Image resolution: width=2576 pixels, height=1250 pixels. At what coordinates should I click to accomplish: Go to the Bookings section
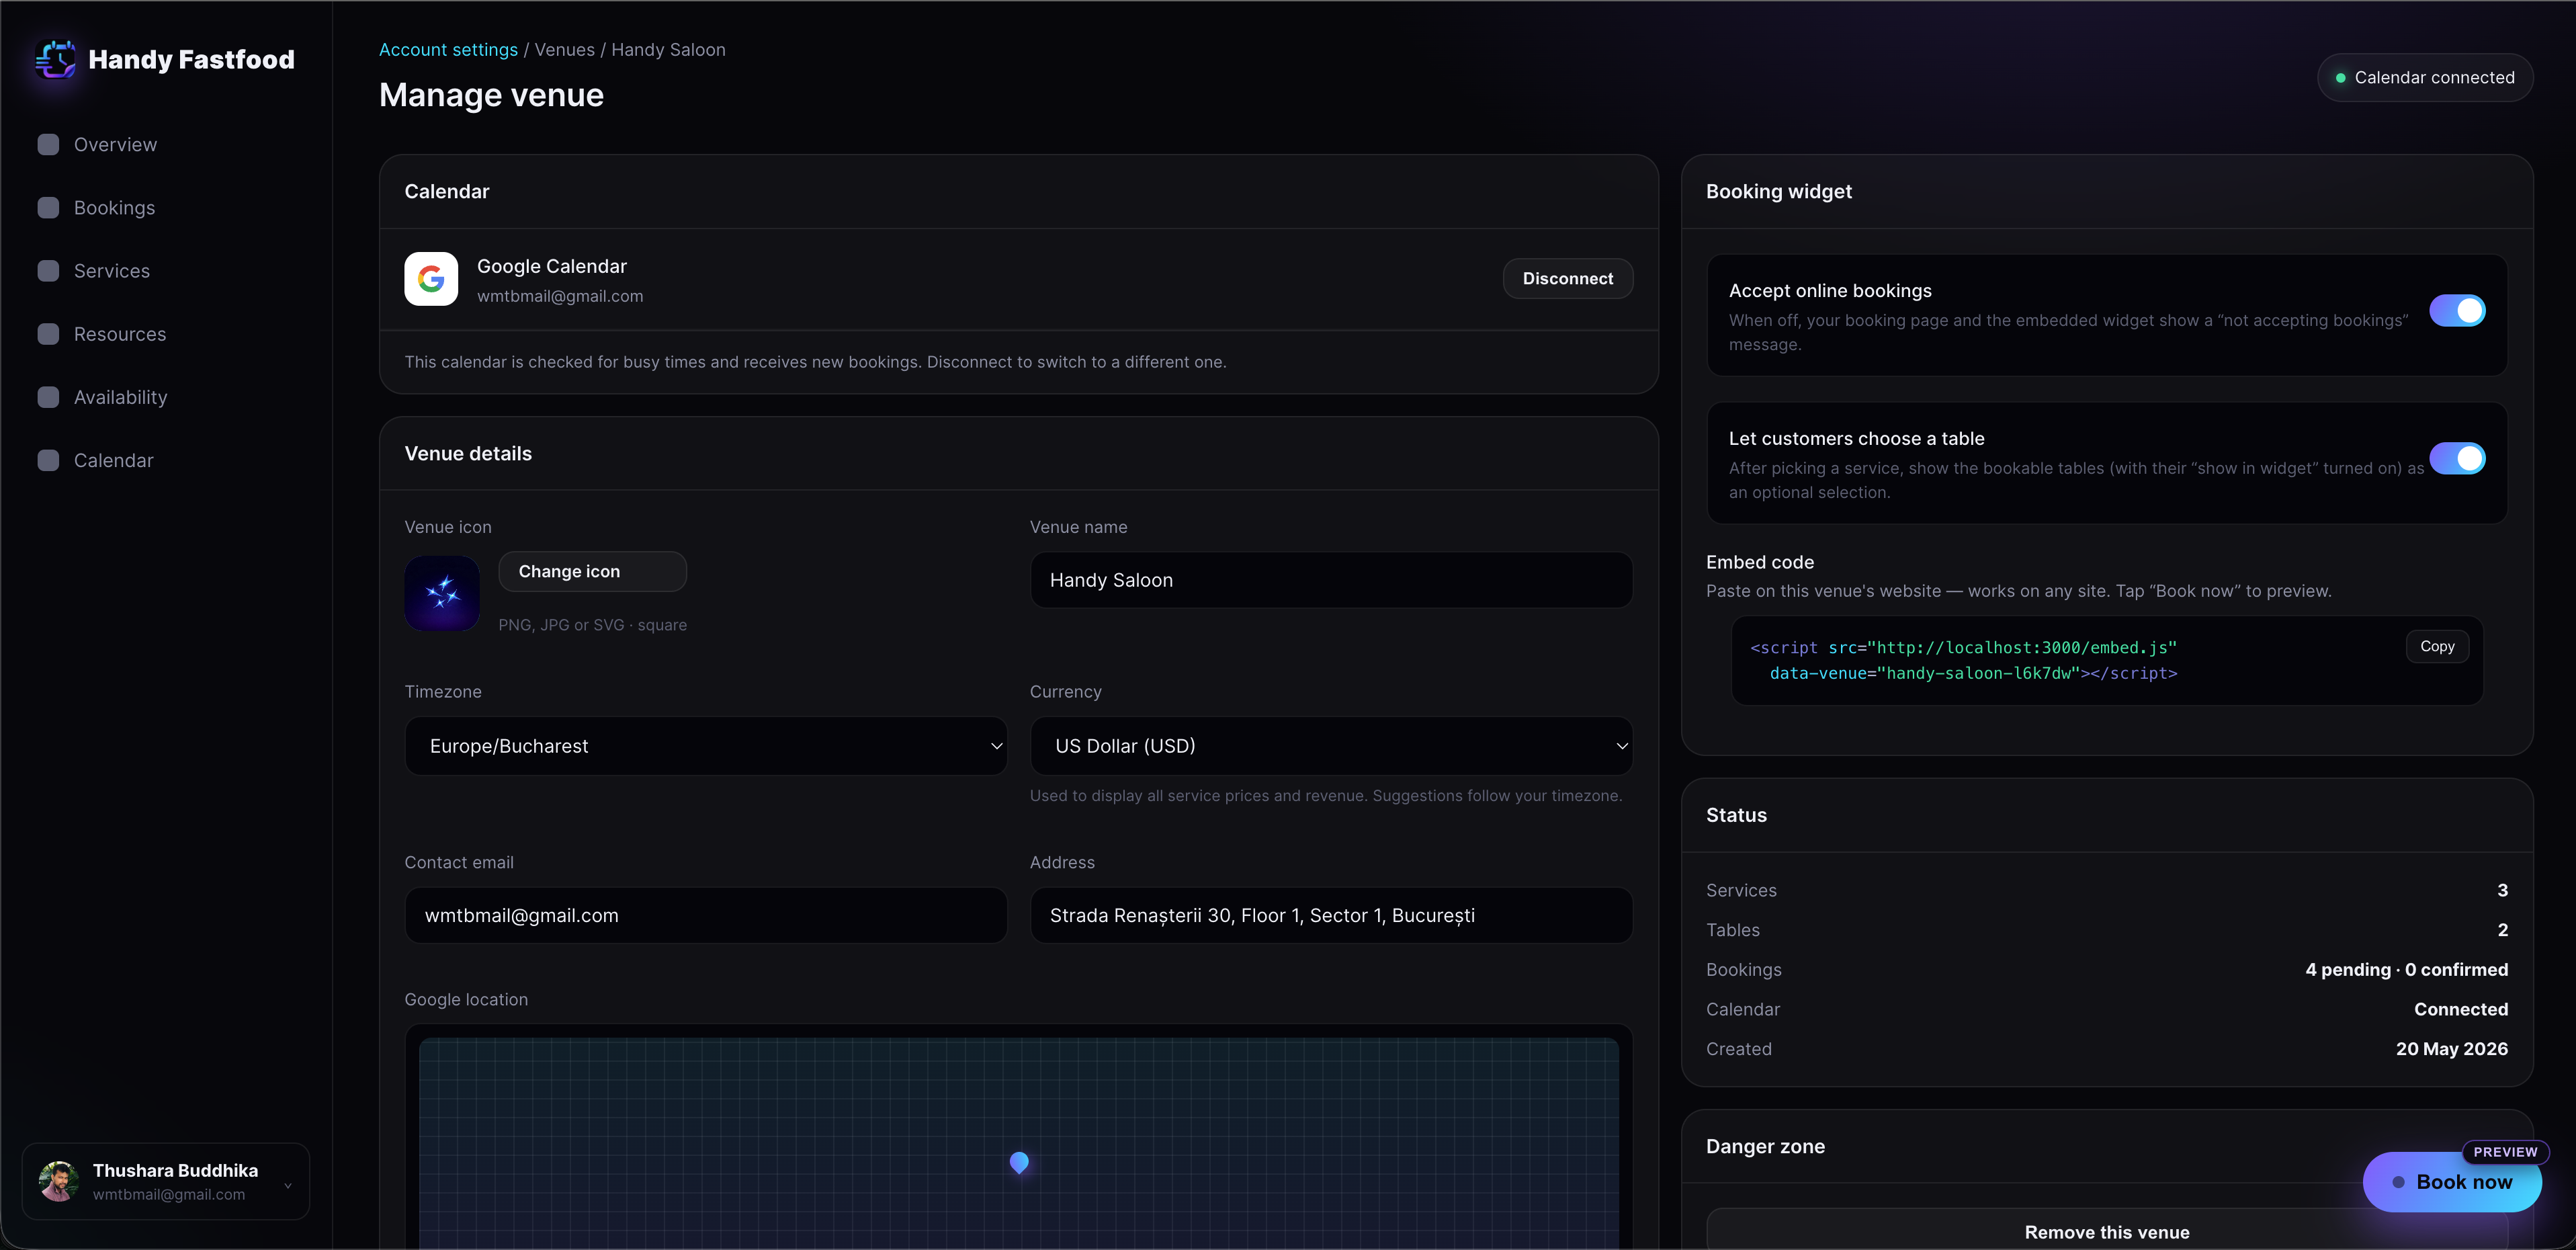tap(114, 207)
